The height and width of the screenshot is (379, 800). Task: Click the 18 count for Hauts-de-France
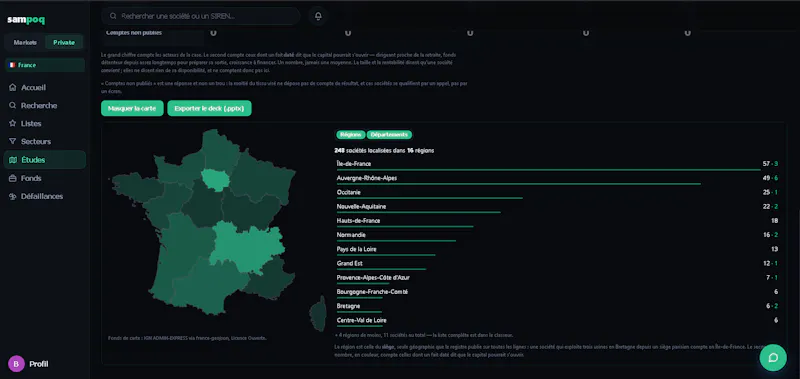click(x=774, y=221)
